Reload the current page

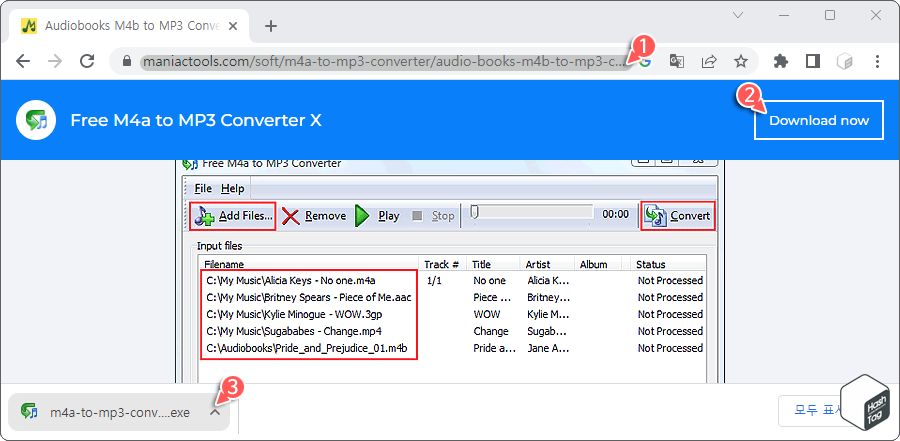[x=87, y=61]
